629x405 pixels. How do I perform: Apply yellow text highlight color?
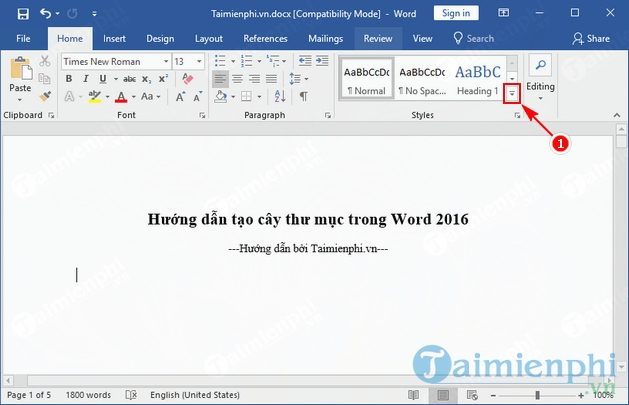(95, 96)
